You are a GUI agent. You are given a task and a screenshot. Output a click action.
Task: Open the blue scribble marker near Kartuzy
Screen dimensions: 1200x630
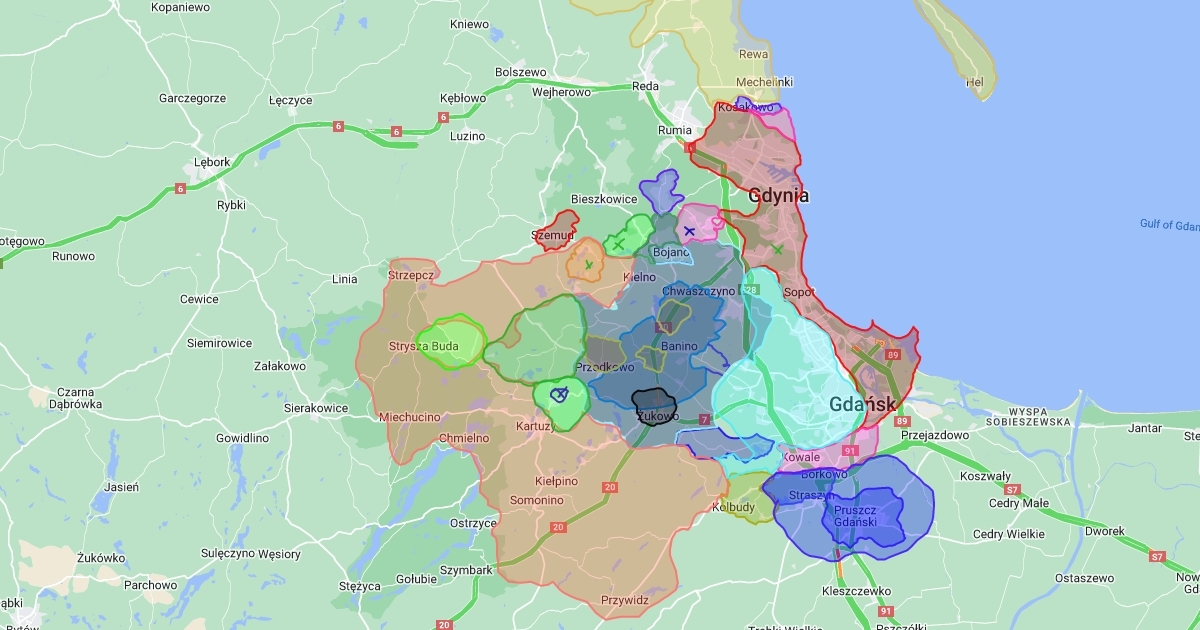(x=560, y=394)
